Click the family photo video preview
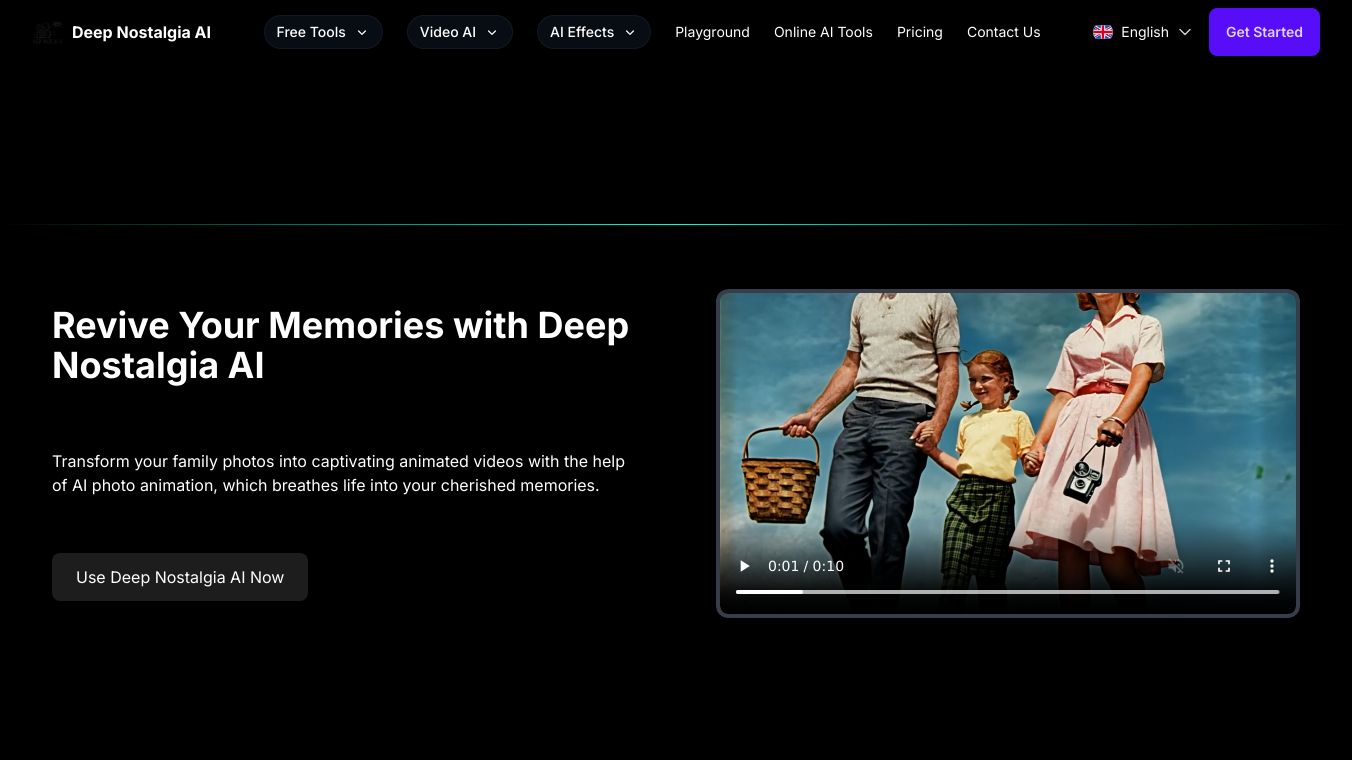Viewport: 1352px width, 760px height. tap(1008, 453)
